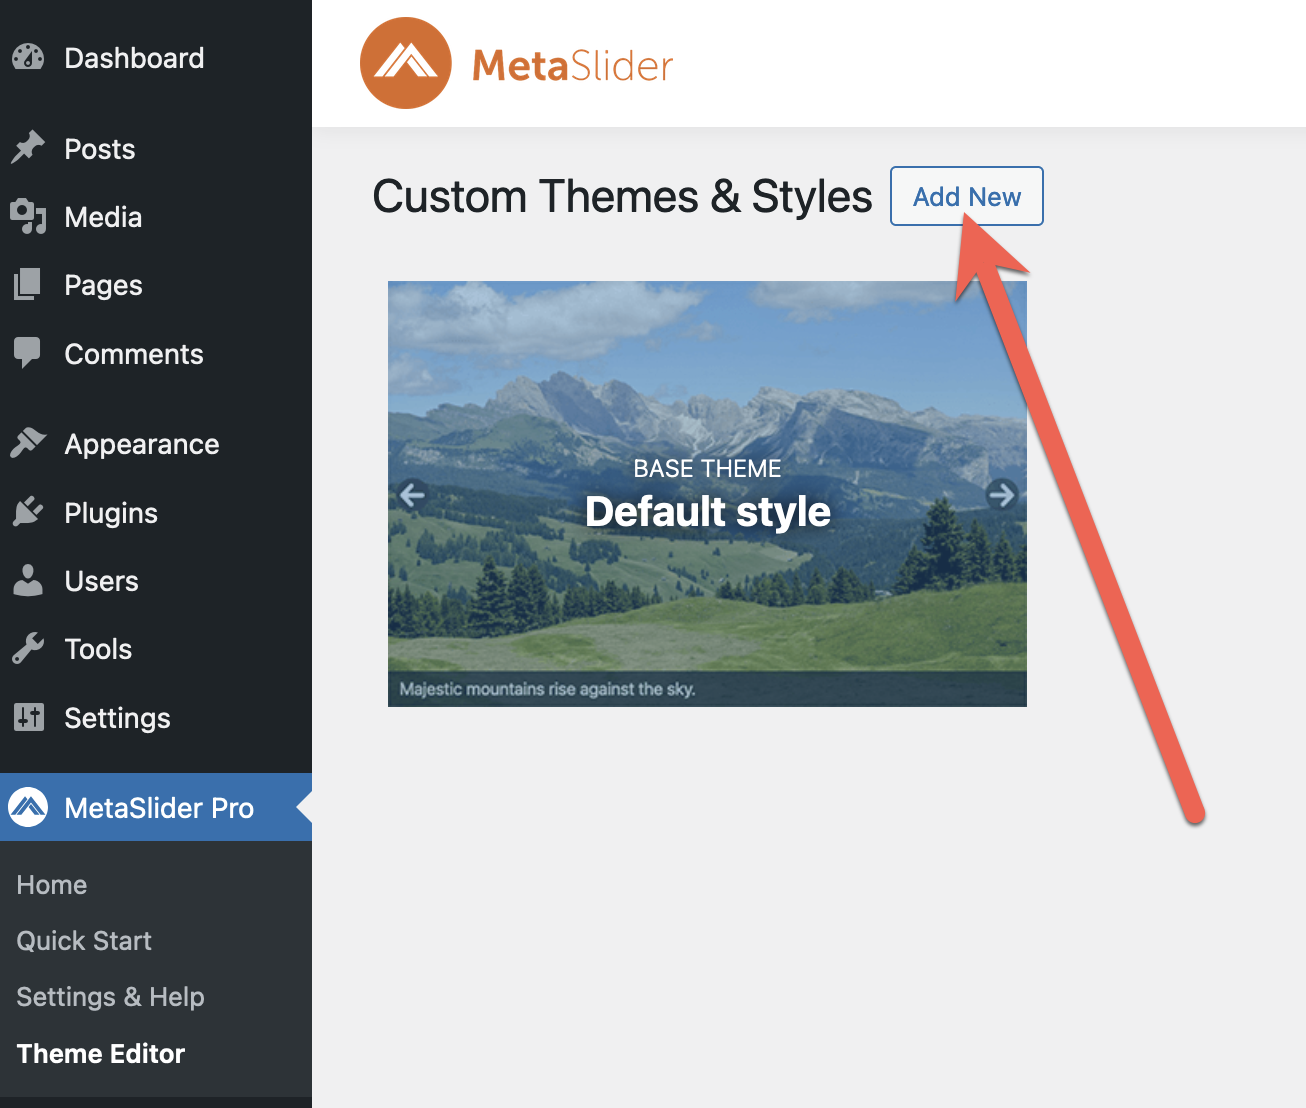Click the Users person icon
Viewport: 1306px width, 1108px height.
(28, 580)
